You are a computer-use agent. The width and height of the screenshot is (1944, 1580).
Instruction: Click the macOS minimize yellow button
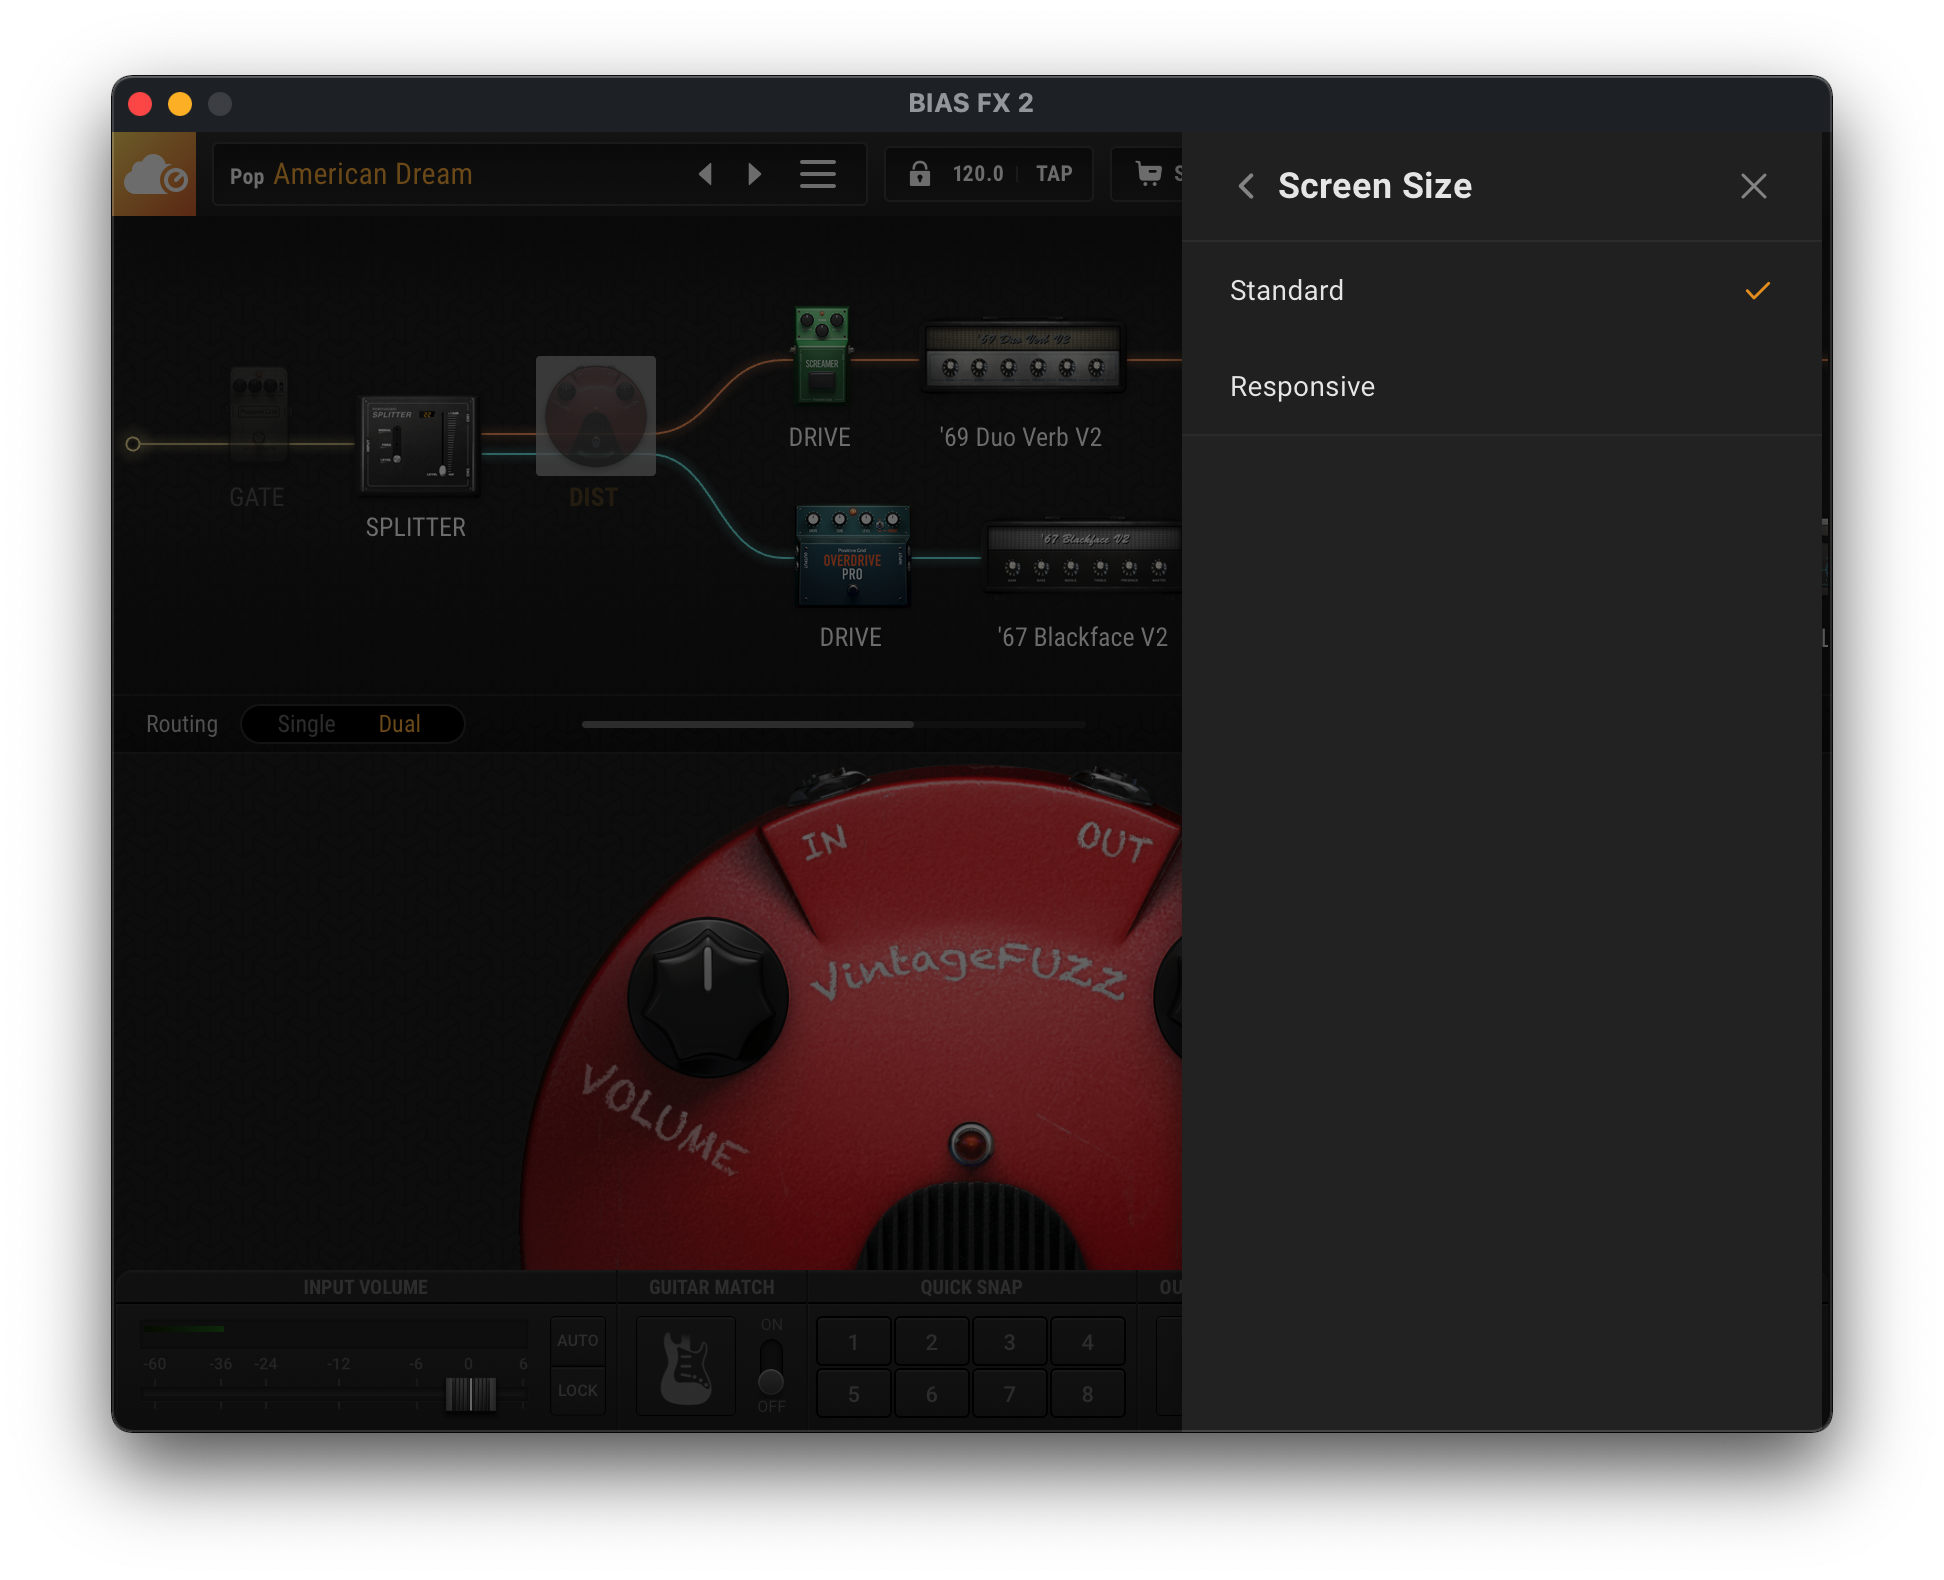pyautogui.click(x=180, y=104)
